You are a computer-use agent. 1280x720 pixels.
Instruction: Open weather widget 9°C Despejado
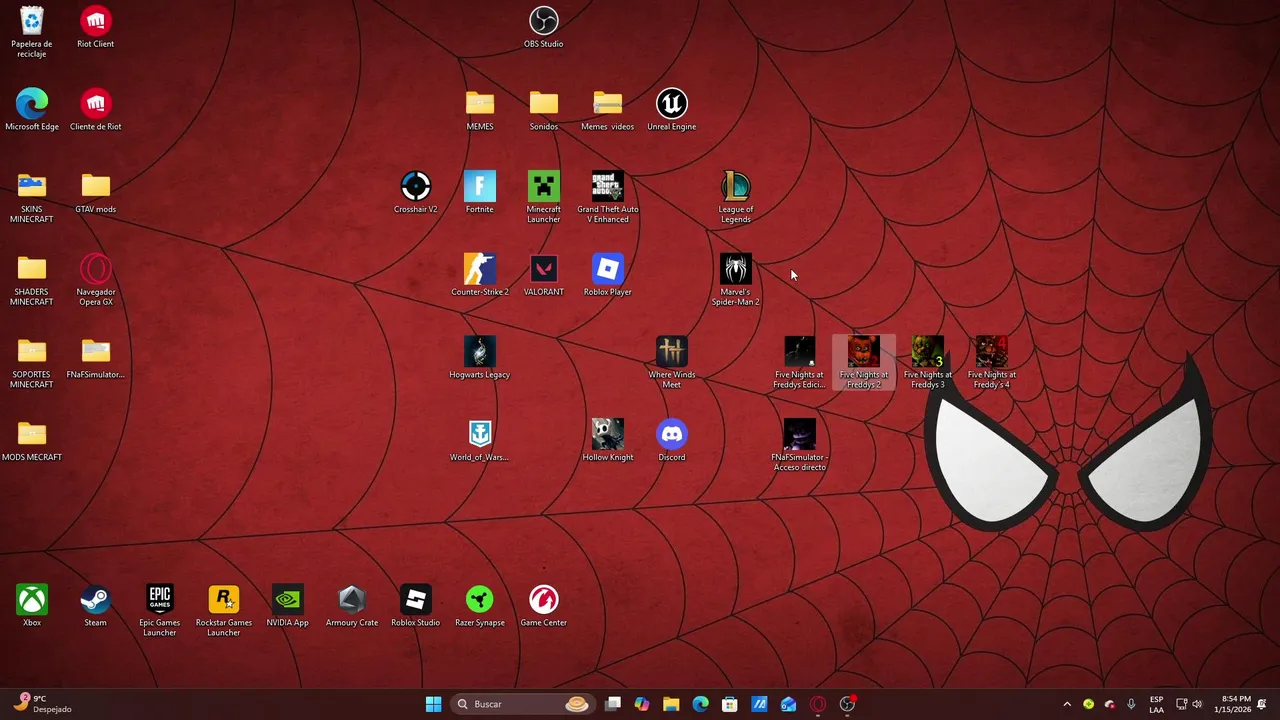[42, 704]
